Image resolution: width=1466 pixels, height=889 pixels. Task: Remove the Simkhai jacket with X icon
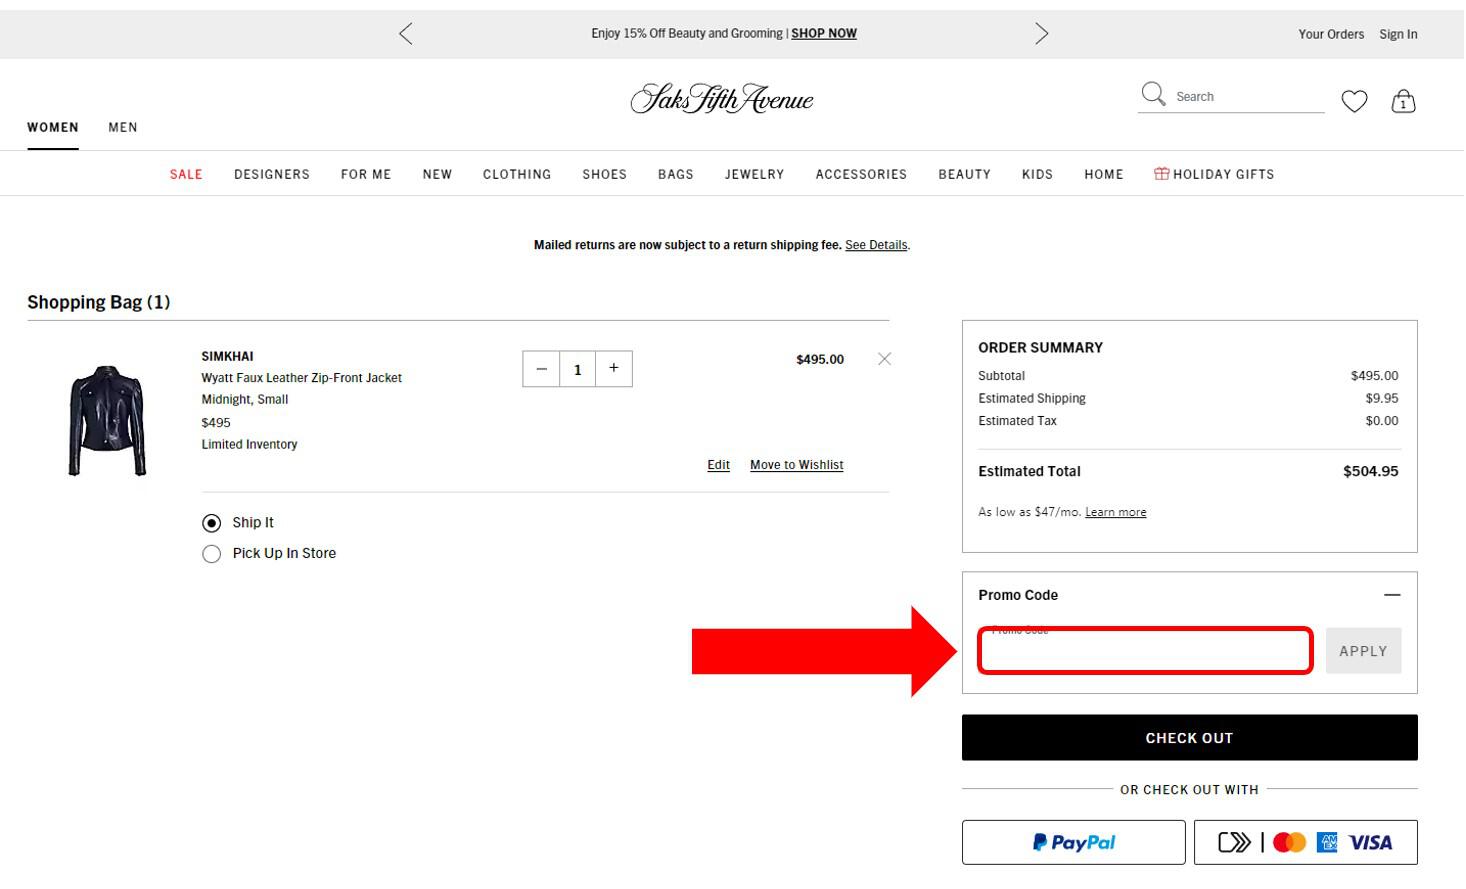[x=884, y=359]
